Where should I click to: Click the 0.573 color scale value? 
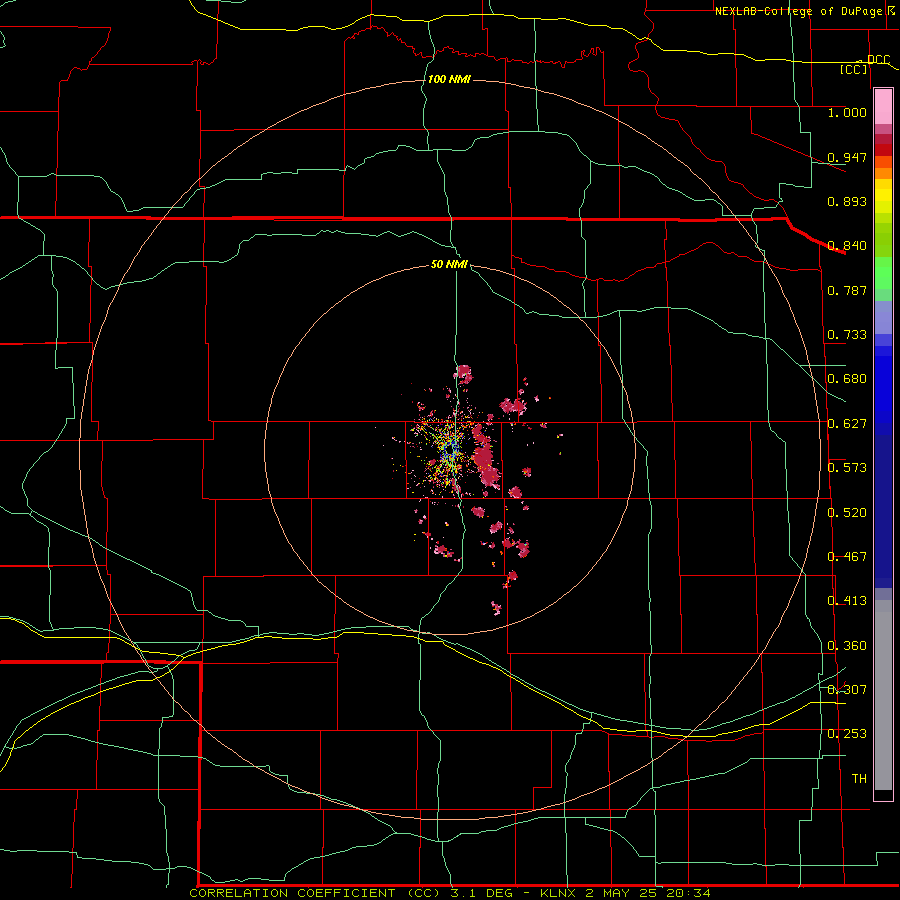pyautogui.click(x=847, y=468)
